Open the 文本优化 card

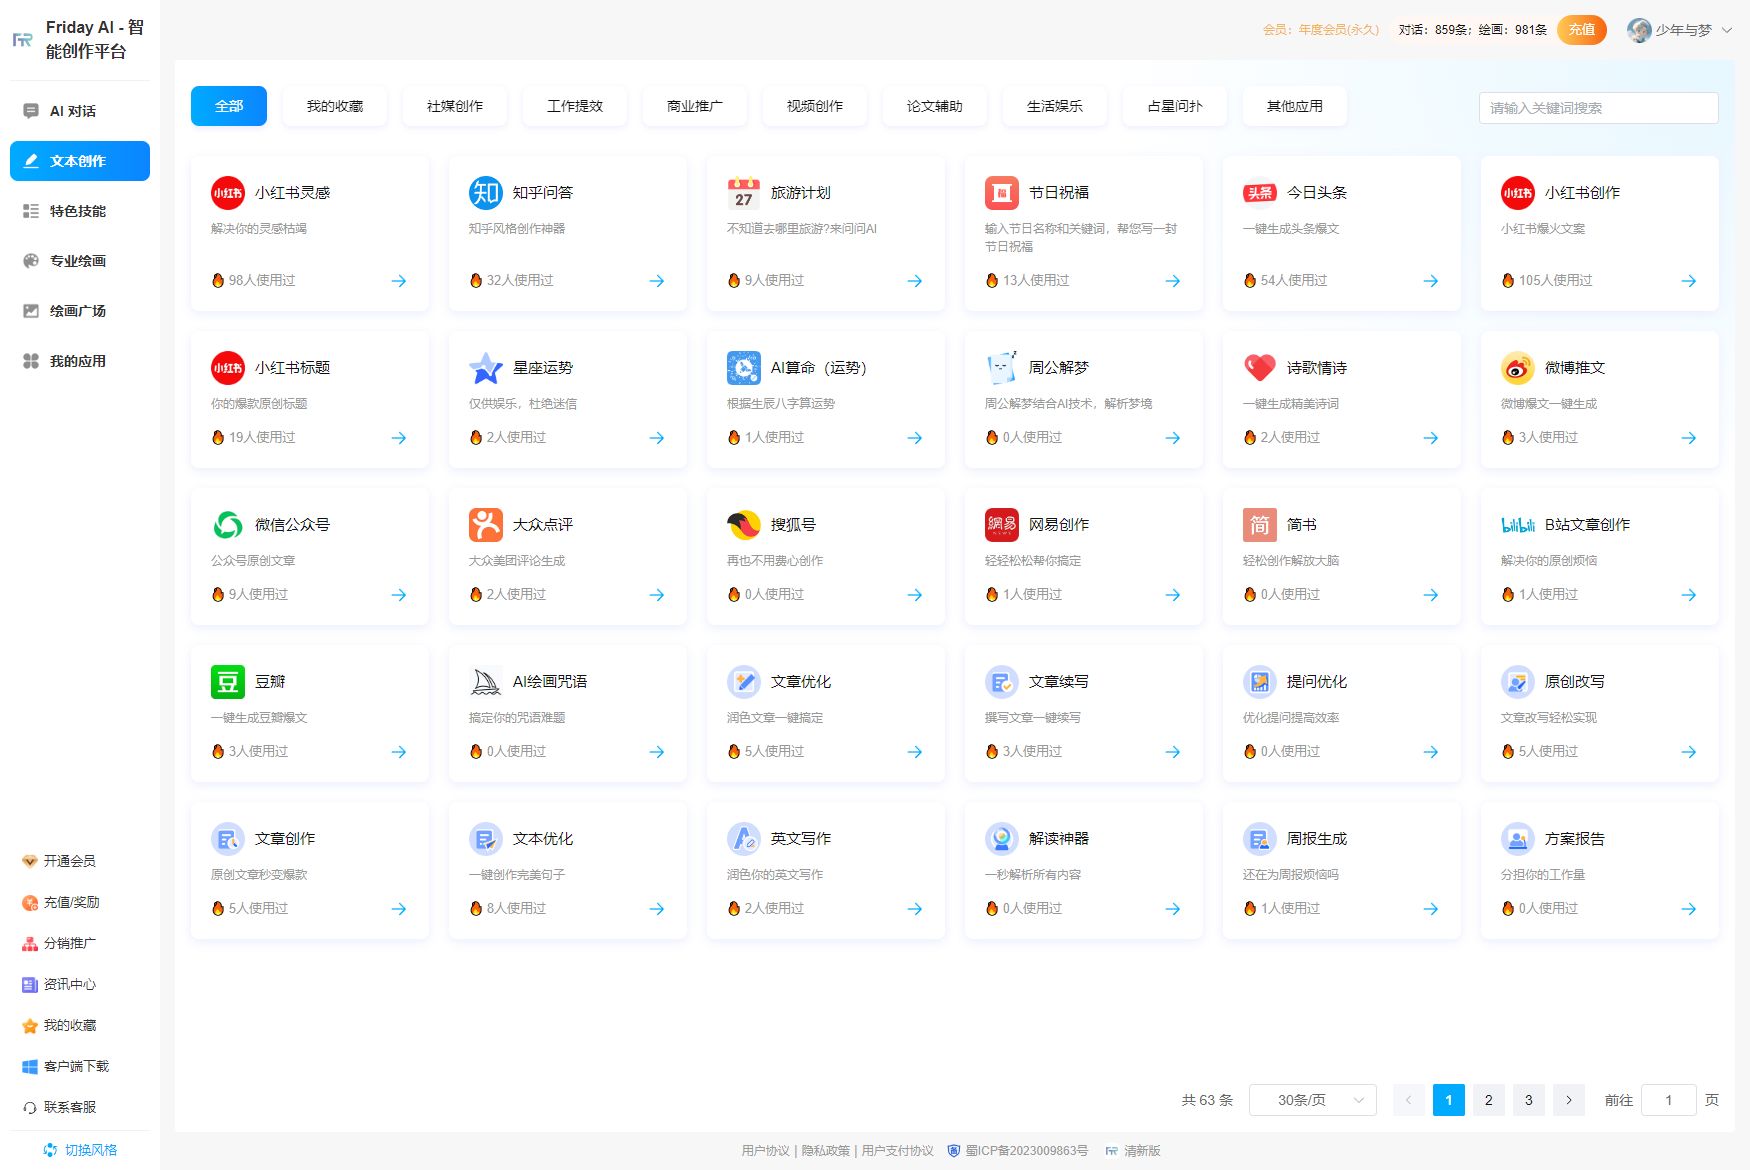tap(568, 870)
